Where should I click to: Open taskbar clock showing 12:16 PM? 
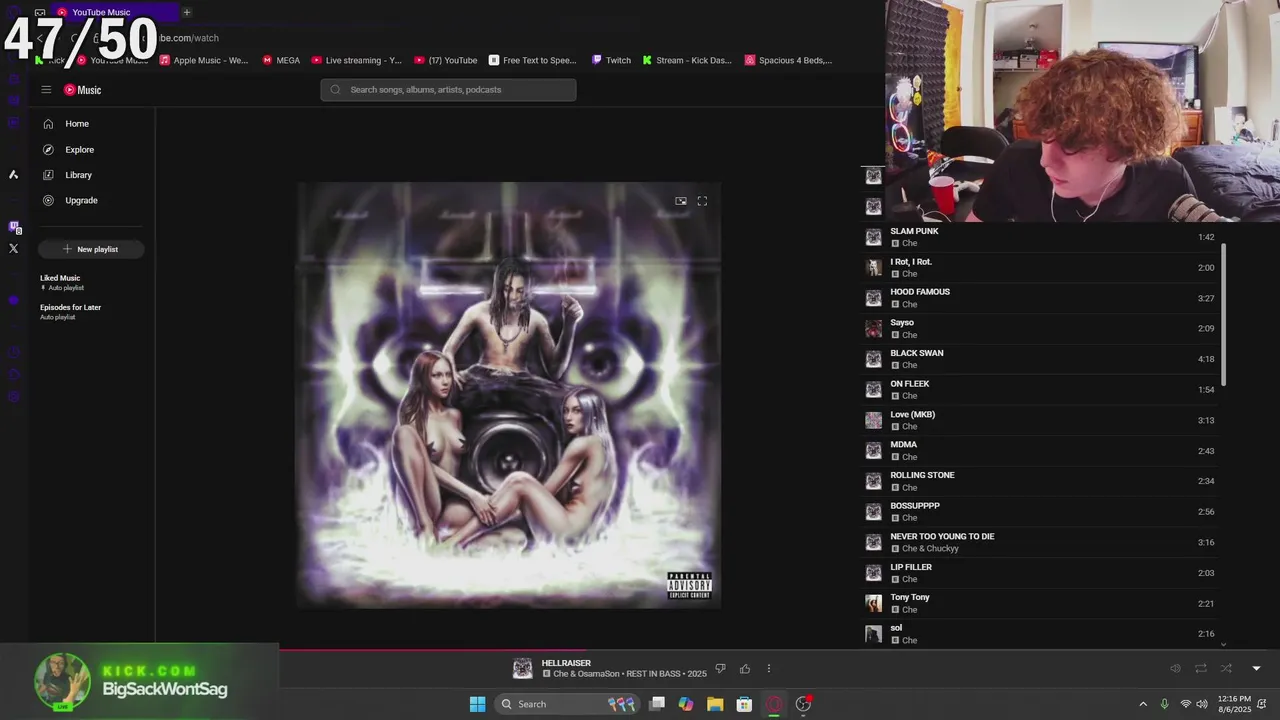coord(1235,704)
